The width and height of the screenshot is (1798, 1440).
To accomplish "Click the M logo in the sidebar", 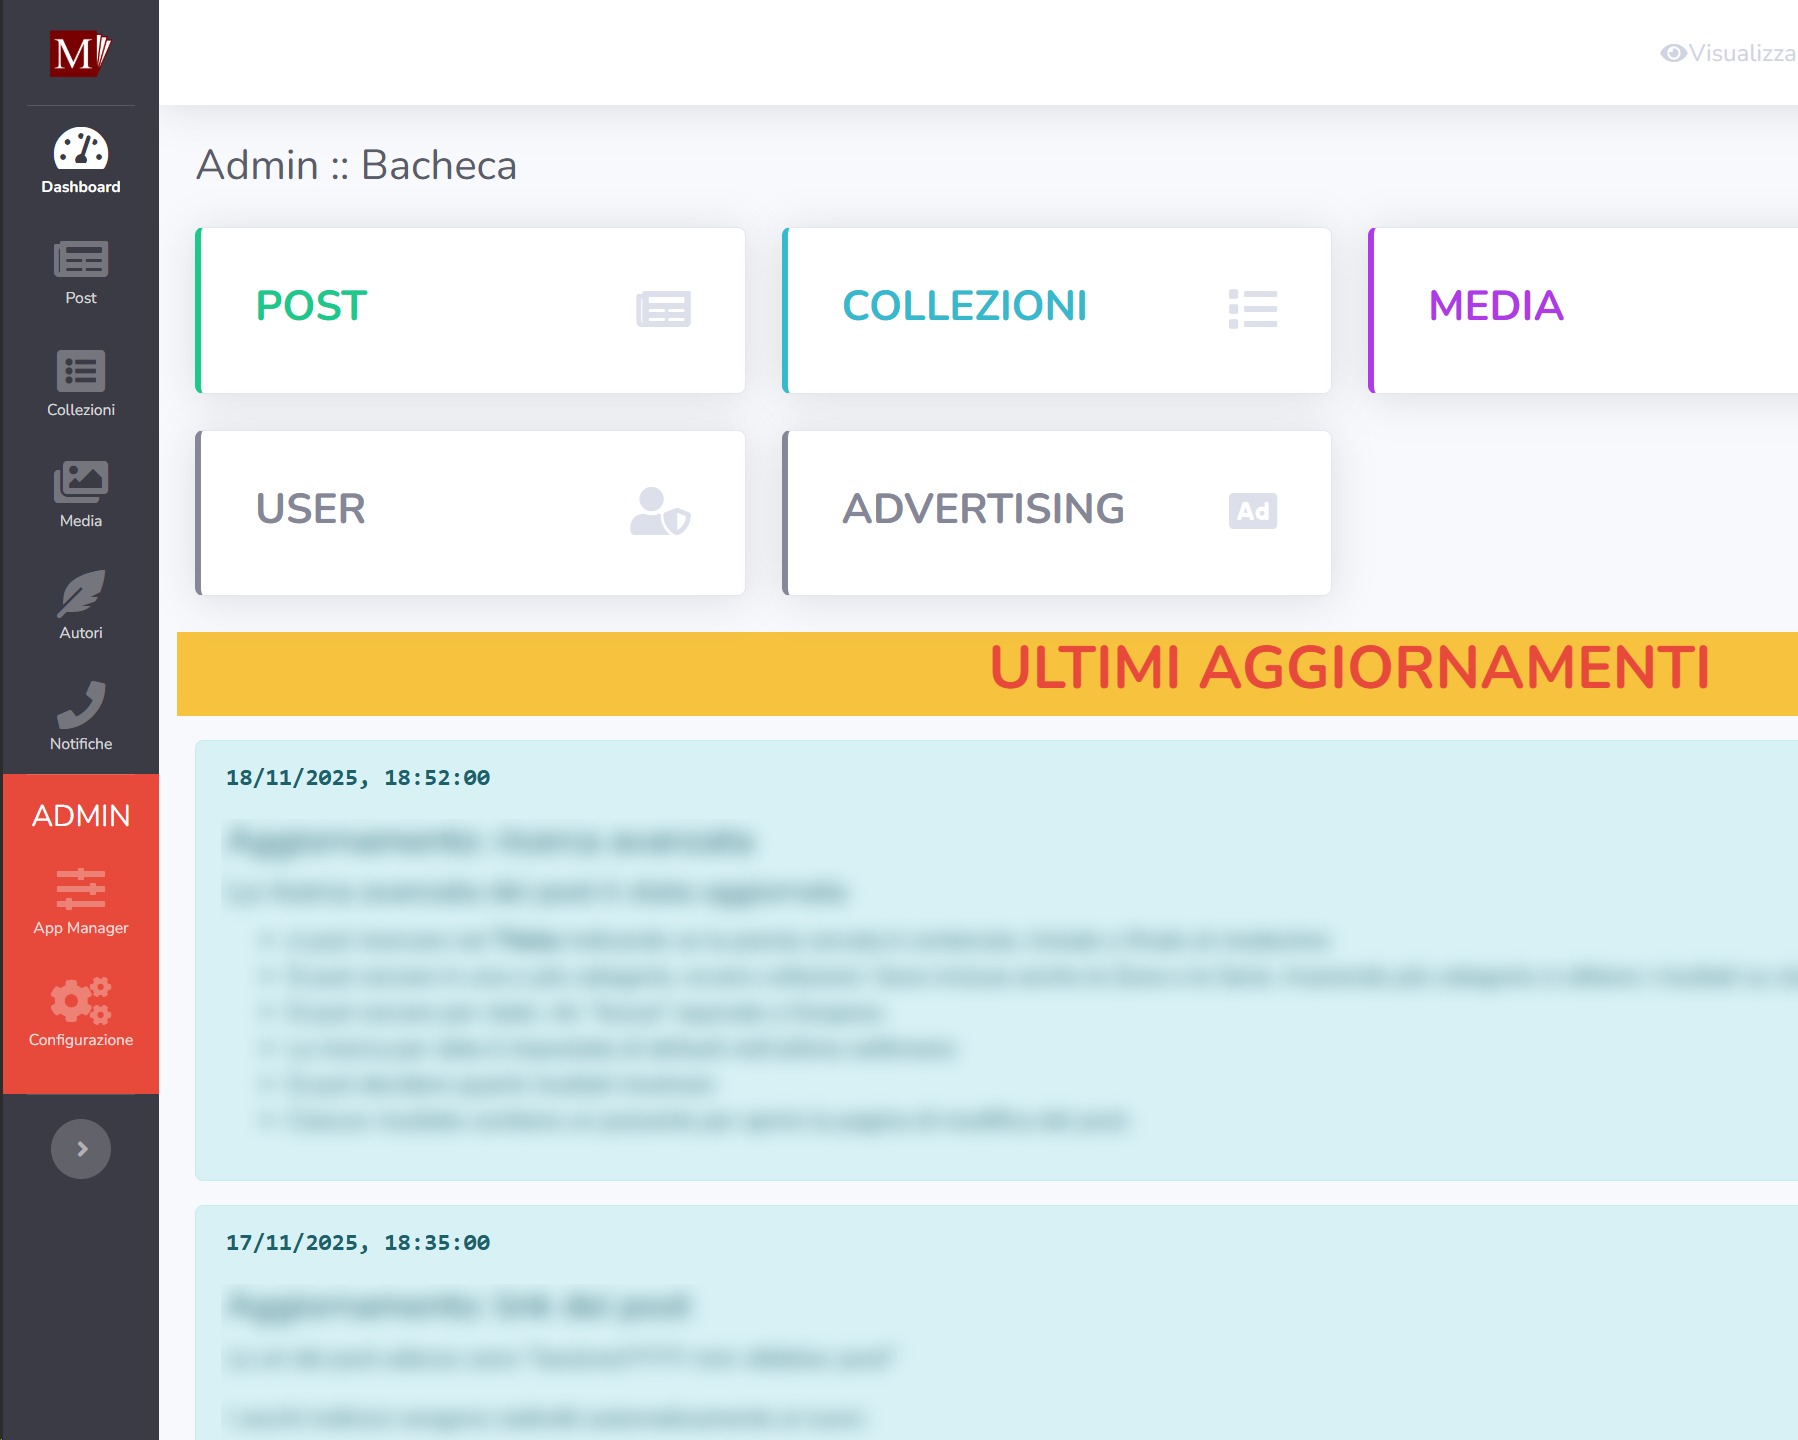I will 80,53.
